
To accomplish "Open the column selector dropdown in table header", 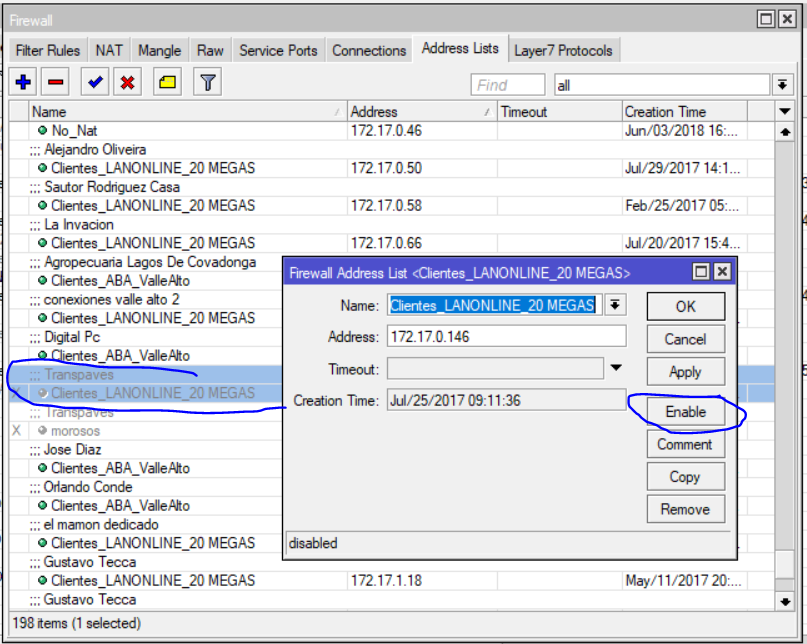I will (784, 111).
